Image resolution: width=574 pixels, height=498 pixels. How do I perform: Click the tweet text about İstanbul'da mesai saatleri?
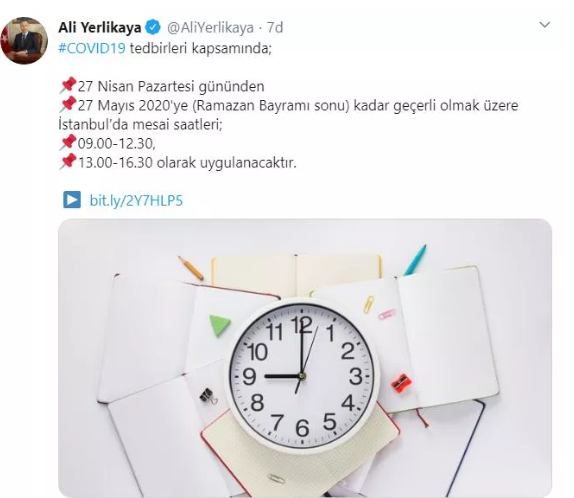click(141, 124)
